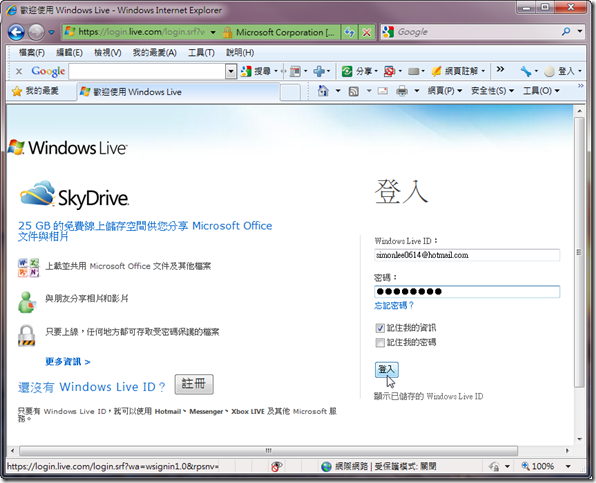Expand command bar overflow chevron
The width and height of the screenshot is (596, 483).
coord(580,86)
